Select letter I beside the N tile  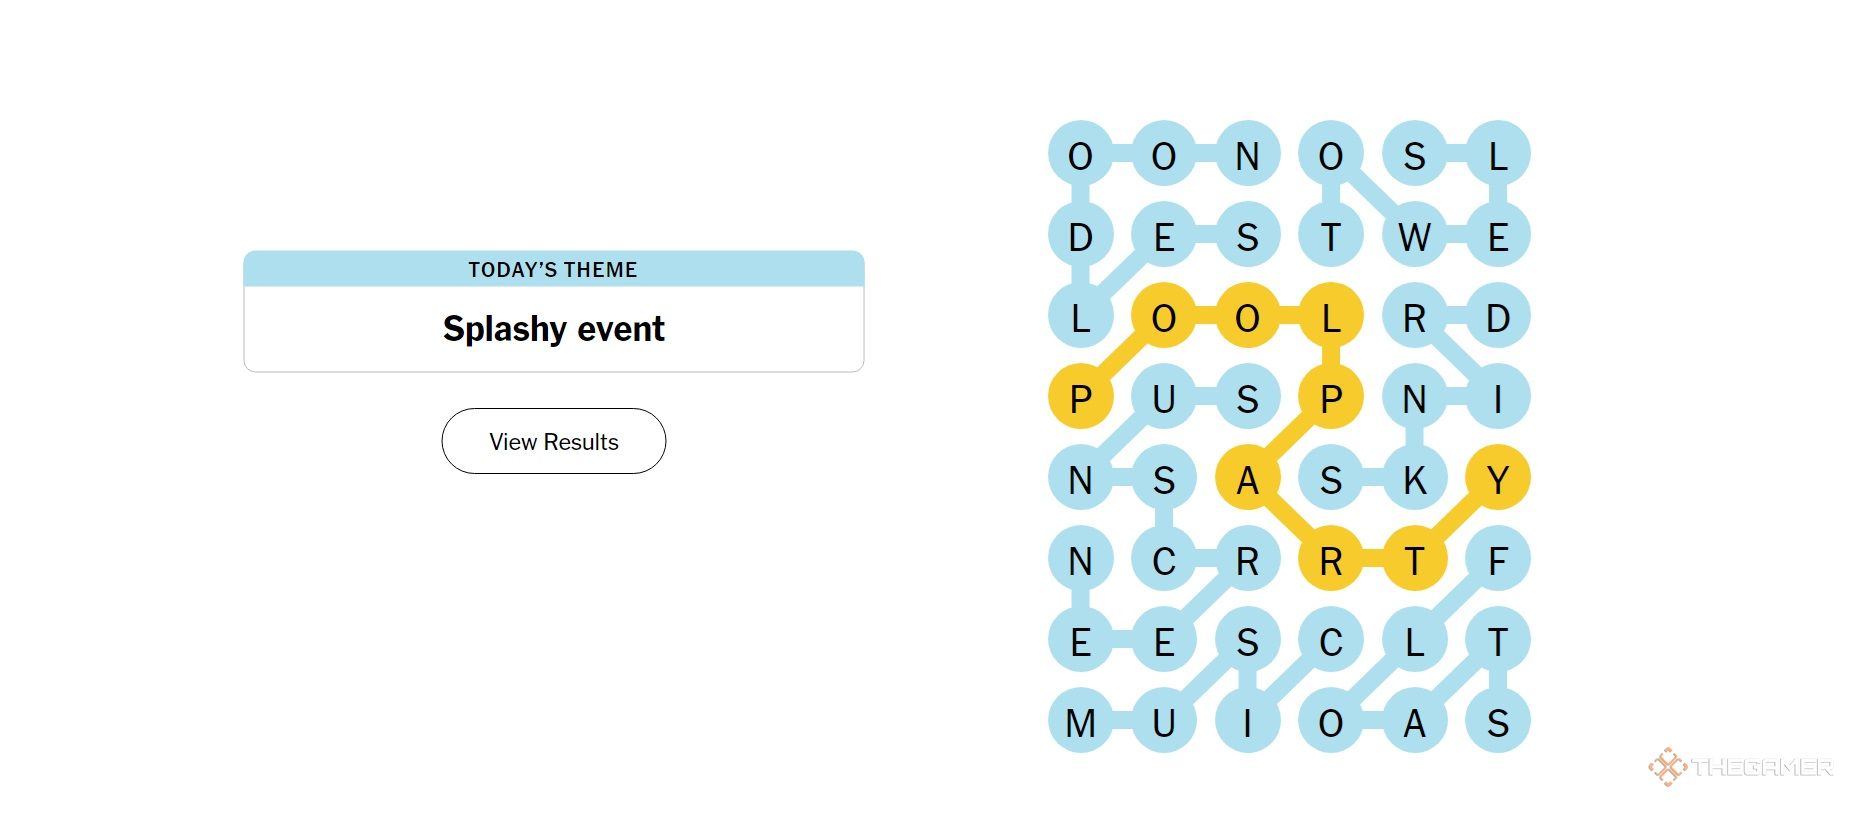(x=1497, y=399)
